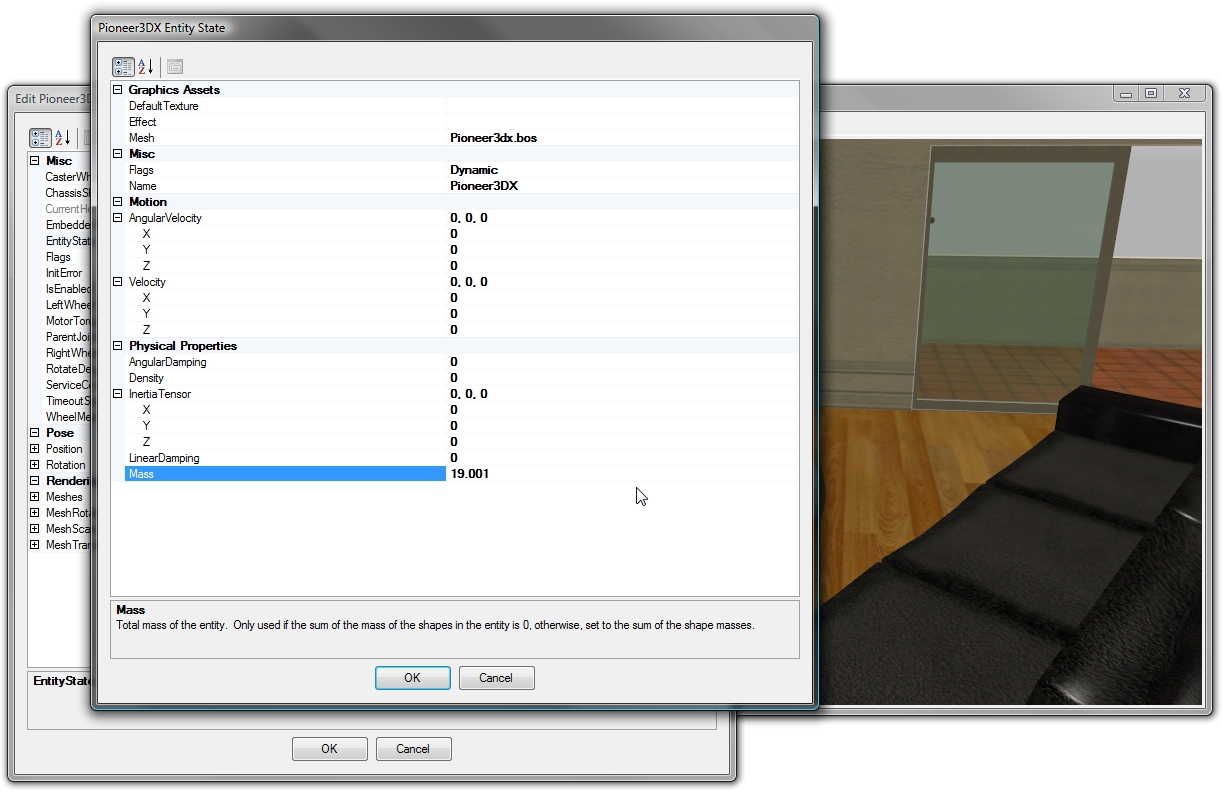This screenshot has width=1222, height=791.
Task: Click the Property Pages icon in Pioneer3DX toolbar
Action: pyautogui.click(x=173, y=66)
